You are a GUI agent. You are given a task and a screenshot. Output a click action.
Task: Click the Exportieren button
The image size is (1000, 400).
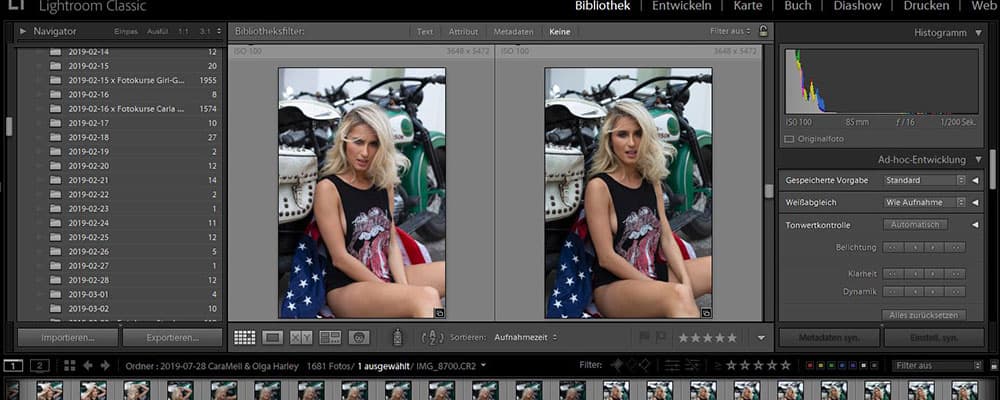pyautogui.click(x=172, y=338)
